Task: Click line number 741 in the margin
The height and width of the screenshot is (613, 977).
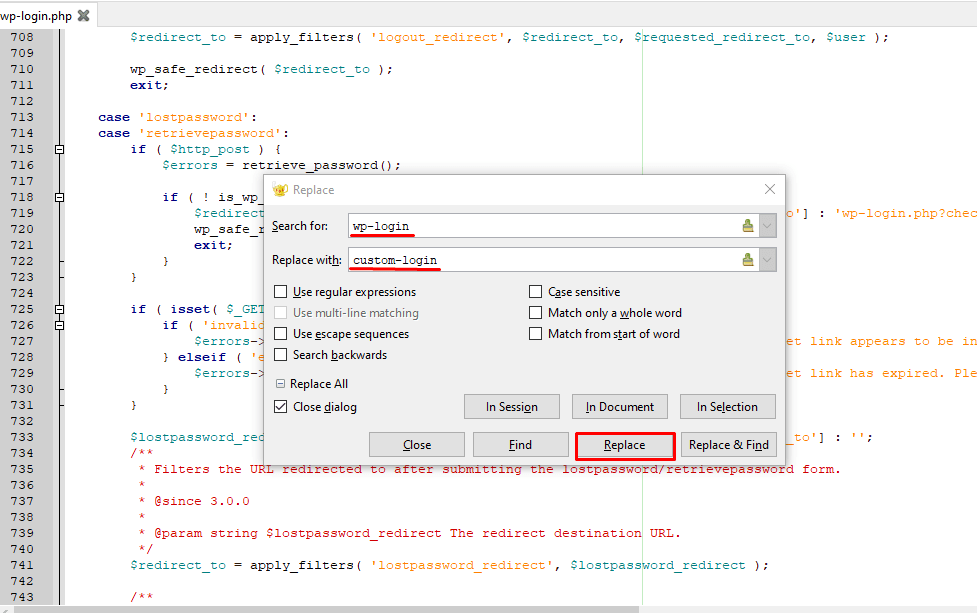Action: pos(22,565)
